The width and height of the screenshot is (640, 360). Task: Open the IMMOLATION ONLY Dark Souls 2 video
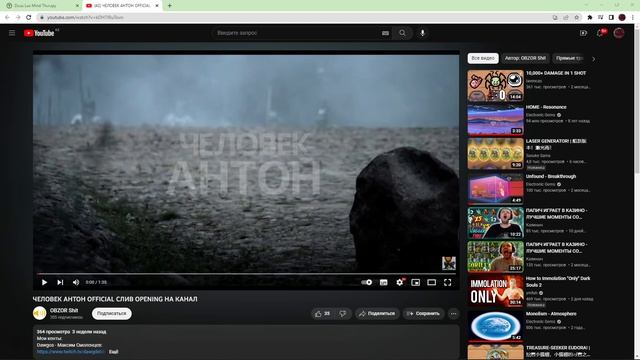496,291
